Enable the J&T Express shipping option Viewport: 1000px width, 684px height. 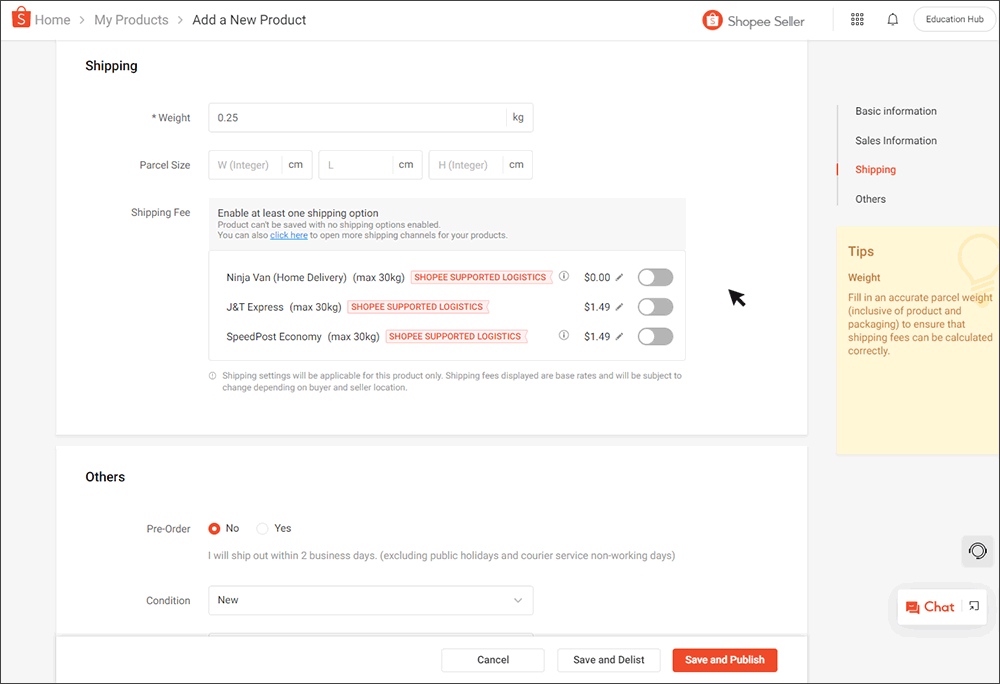[x=655, y=307]
